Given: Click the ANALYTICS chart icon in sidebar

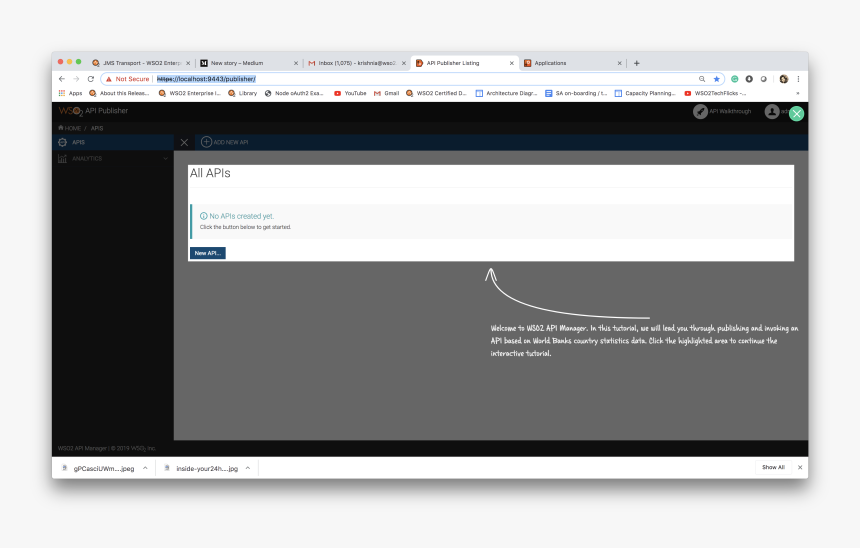Looking at the screenshot, I should (63, 159).
